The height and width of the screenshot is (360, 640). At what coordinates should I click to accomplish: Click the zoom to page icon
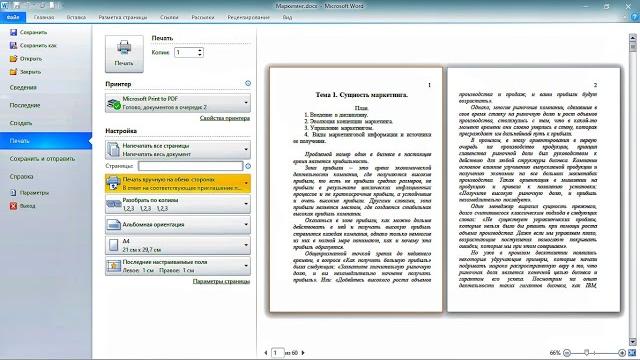[632, 353]
